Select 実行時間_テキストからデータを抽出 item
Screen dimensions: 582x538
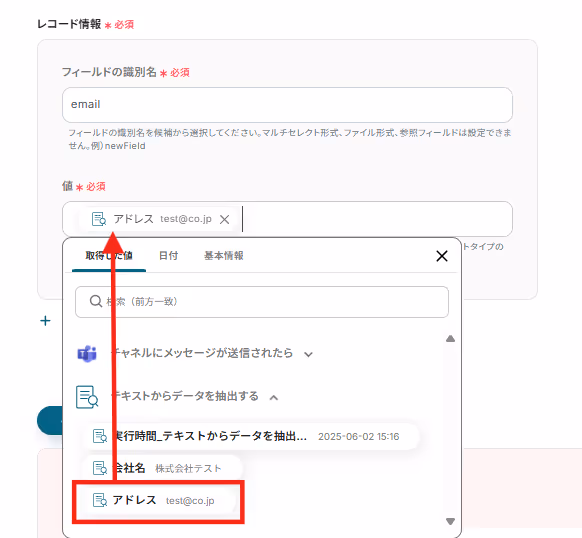point(252,436)
